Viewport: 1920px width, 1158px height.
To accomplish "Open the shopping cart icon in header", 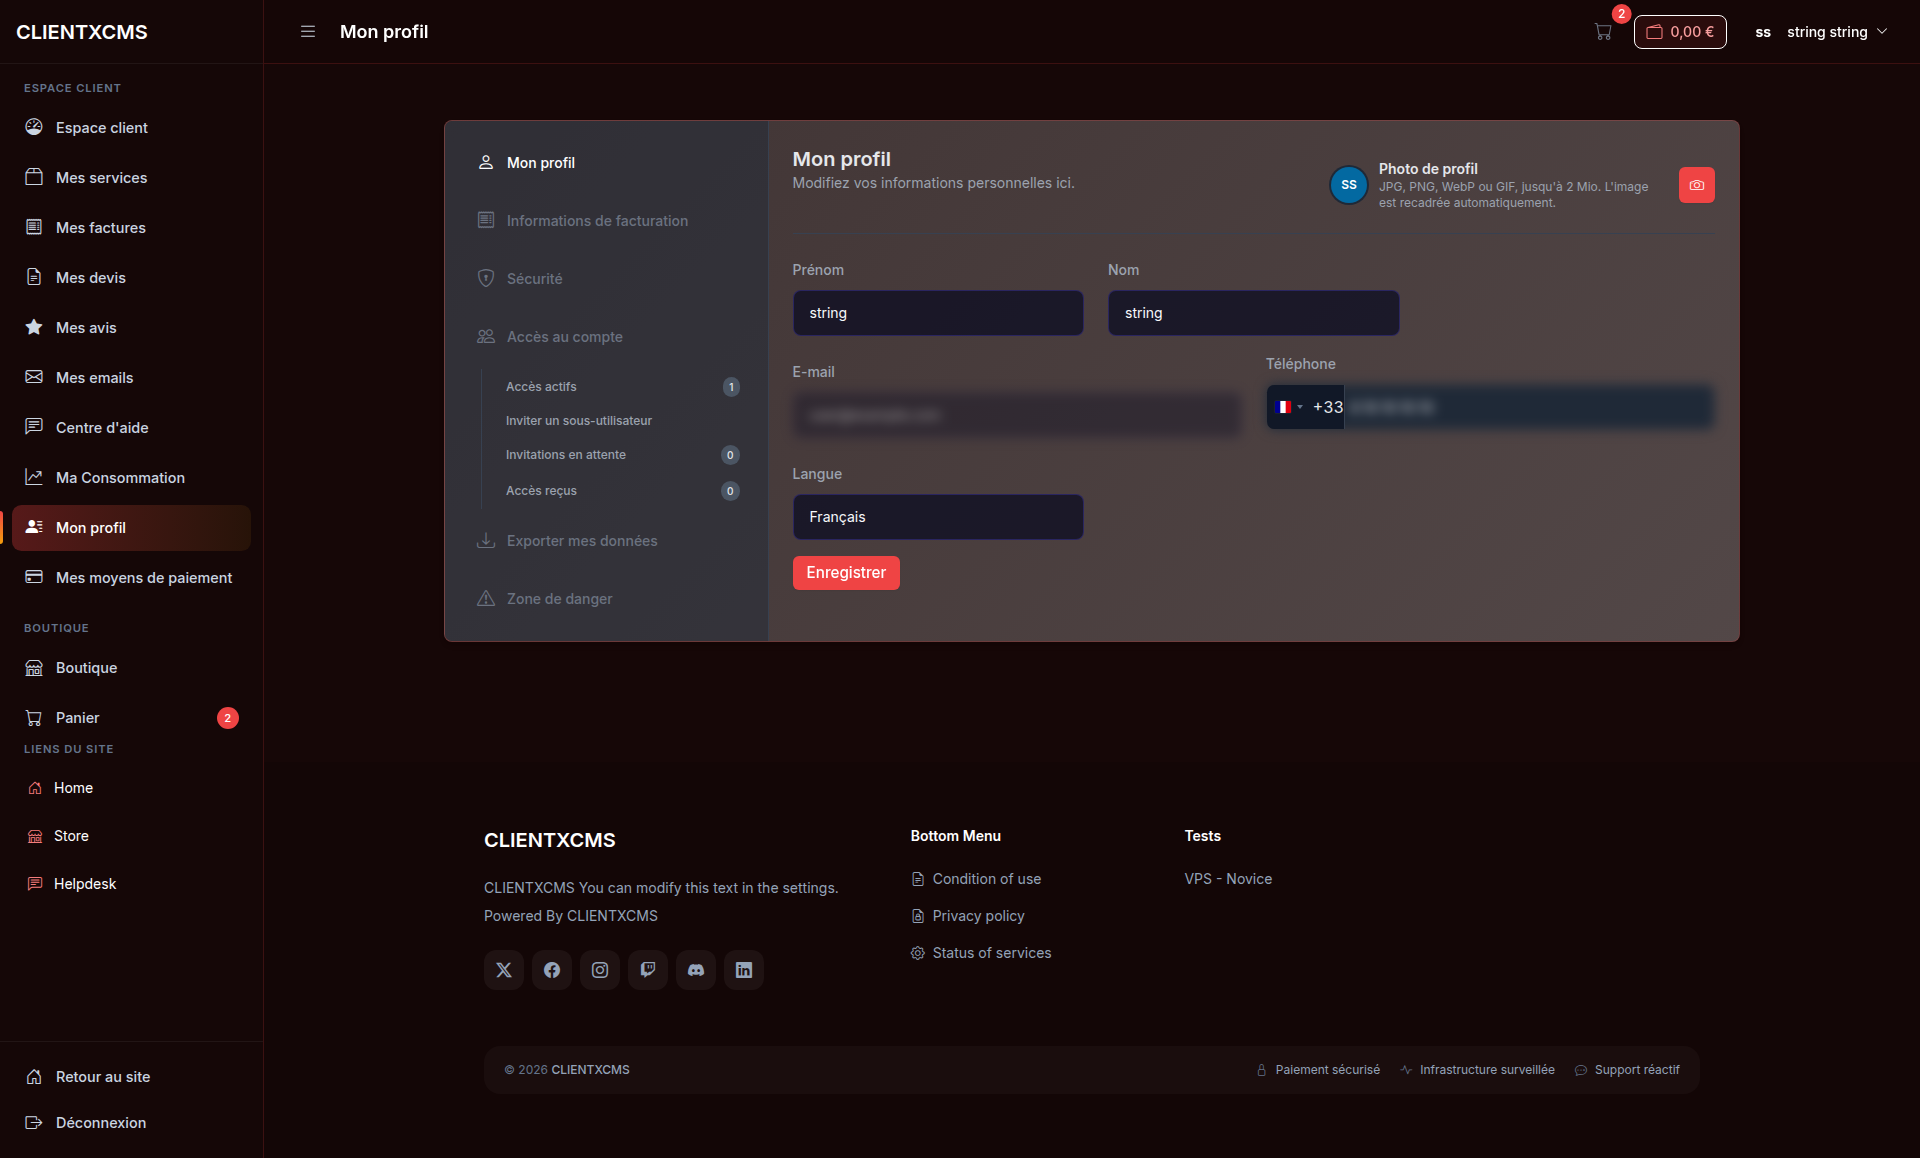I will (1603, 32).
